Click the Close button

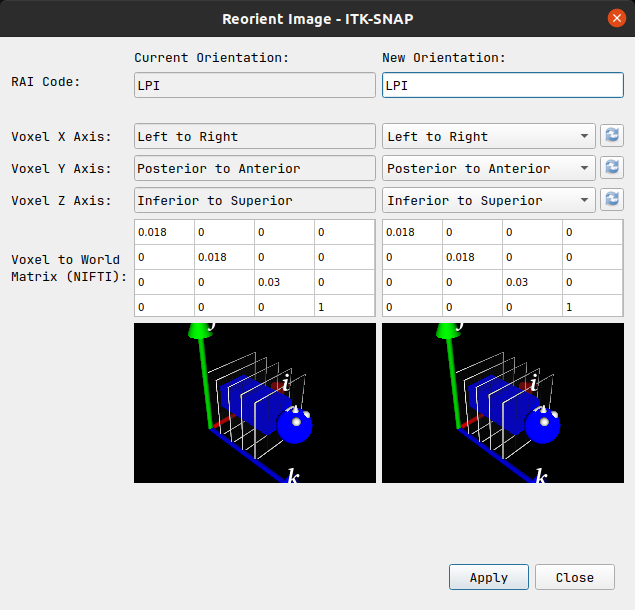tap(575, 577)
